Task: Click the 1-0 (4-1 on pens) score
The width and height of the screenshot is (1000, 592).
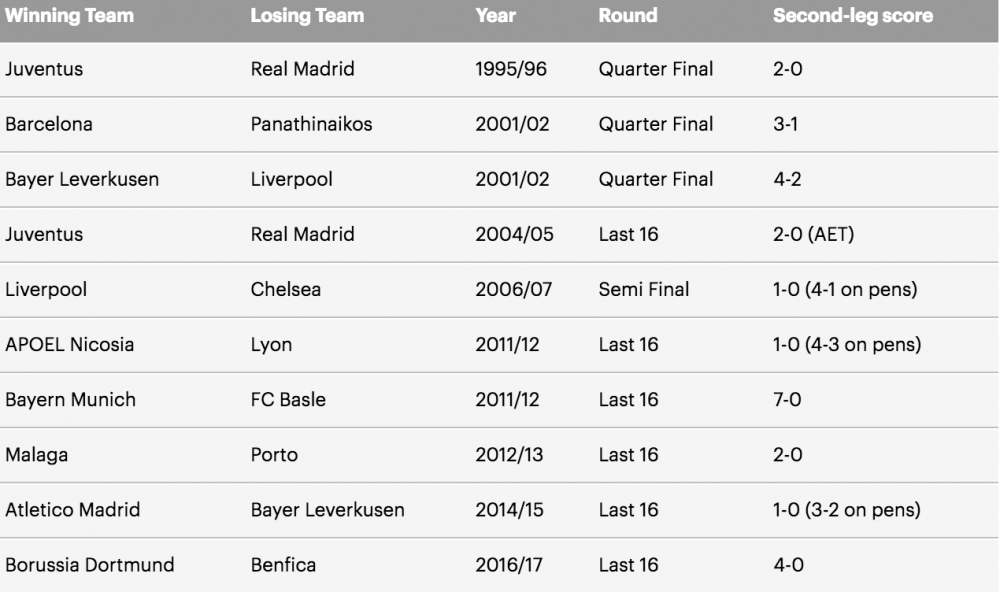Action: click(845, 290)
